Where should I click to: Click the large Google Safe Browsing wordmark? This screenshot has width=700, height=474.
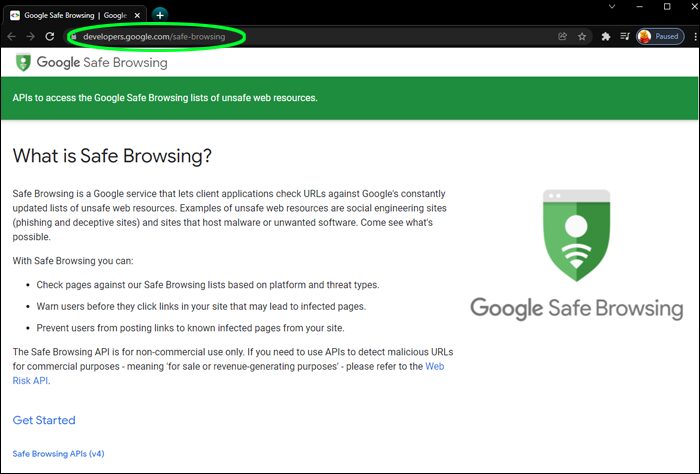coord(576,308)
